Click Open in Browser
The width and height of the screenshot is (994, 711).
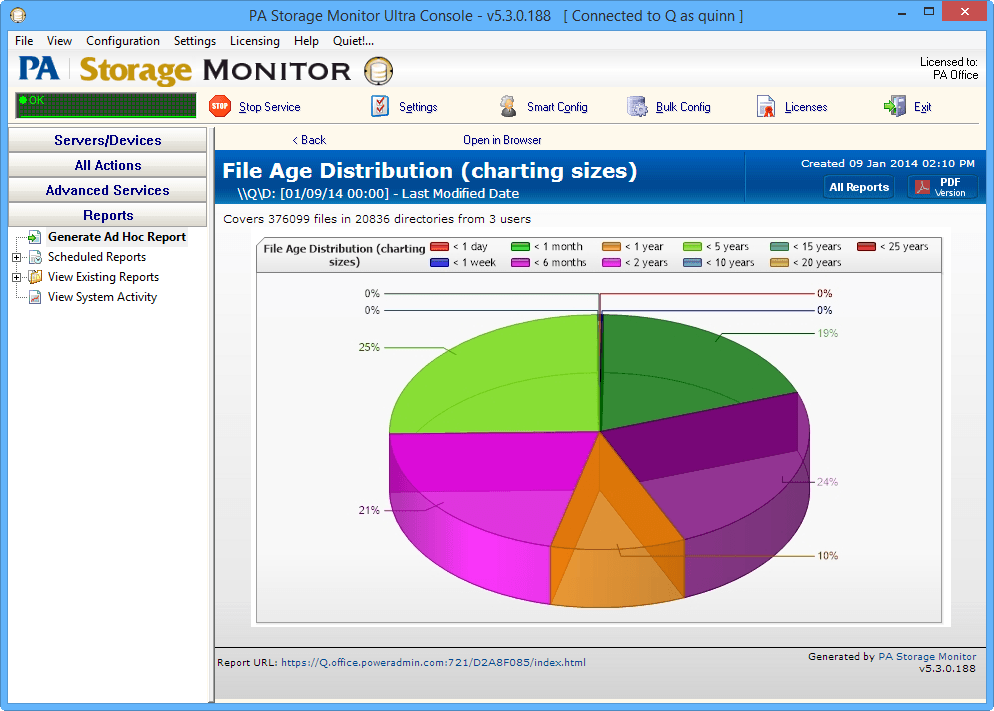pos(502,140)
